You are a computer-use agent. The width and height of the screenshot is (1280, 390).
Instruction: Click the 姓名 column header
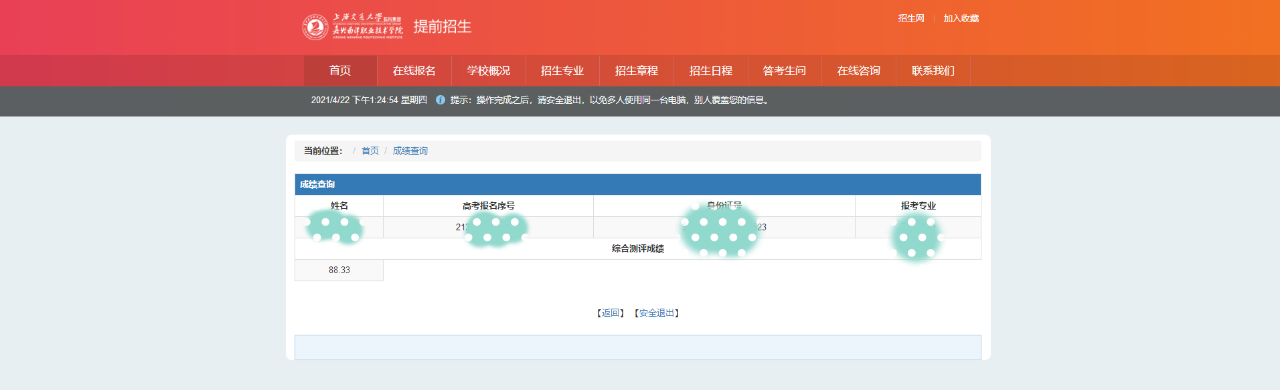click(339, 206)
